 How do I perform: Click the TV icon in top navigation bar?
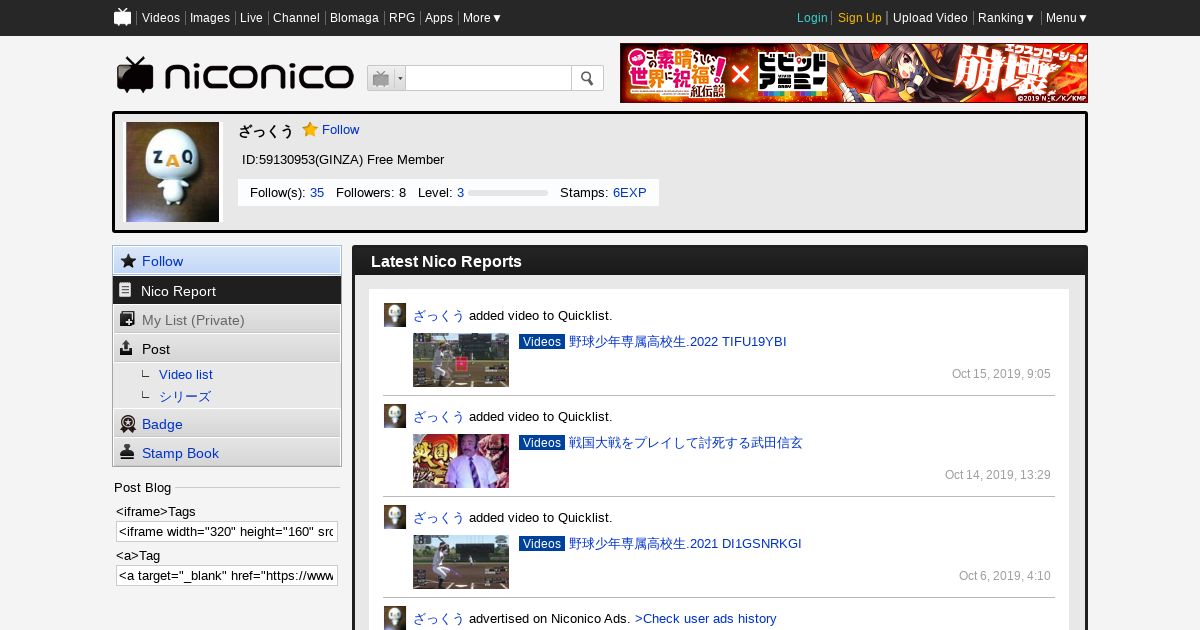coord(123,17)
